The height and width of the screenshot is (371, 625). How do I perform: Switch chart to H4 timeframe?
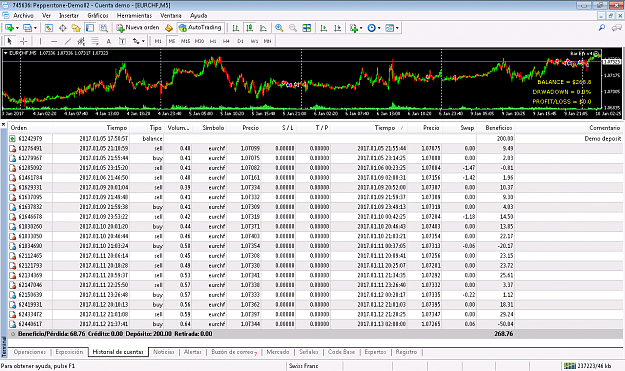pyautogui.click(x=226, y=41)
